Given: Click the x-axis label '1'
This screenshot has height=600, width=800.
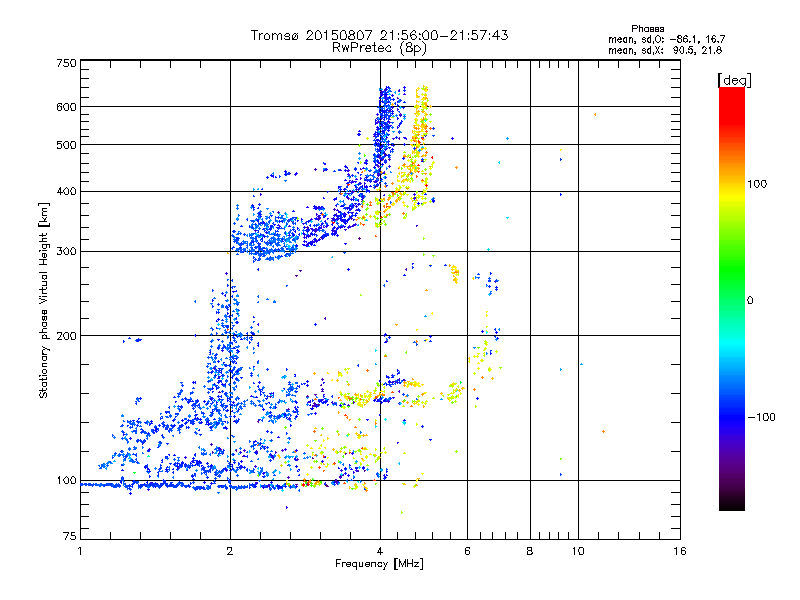Looking at the screenshot, I should pyautogui.click(x=80, y=551).
